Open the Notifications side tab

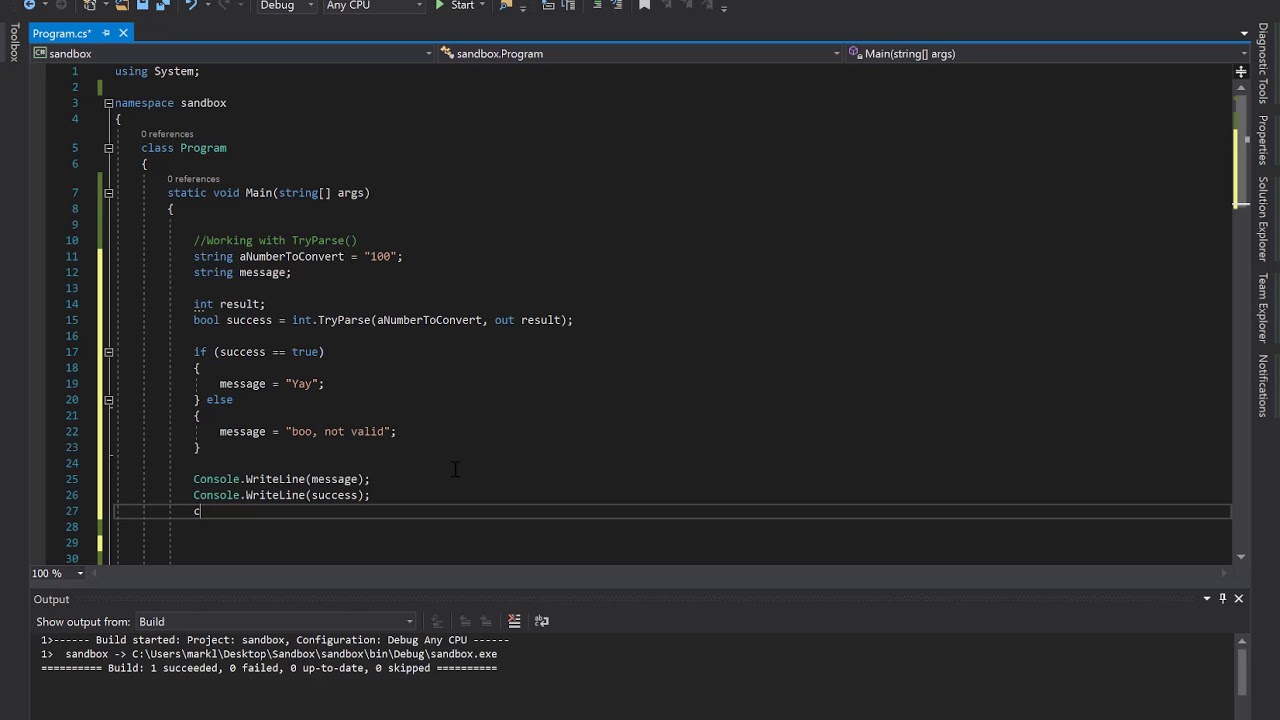(x=1263, y=385)
